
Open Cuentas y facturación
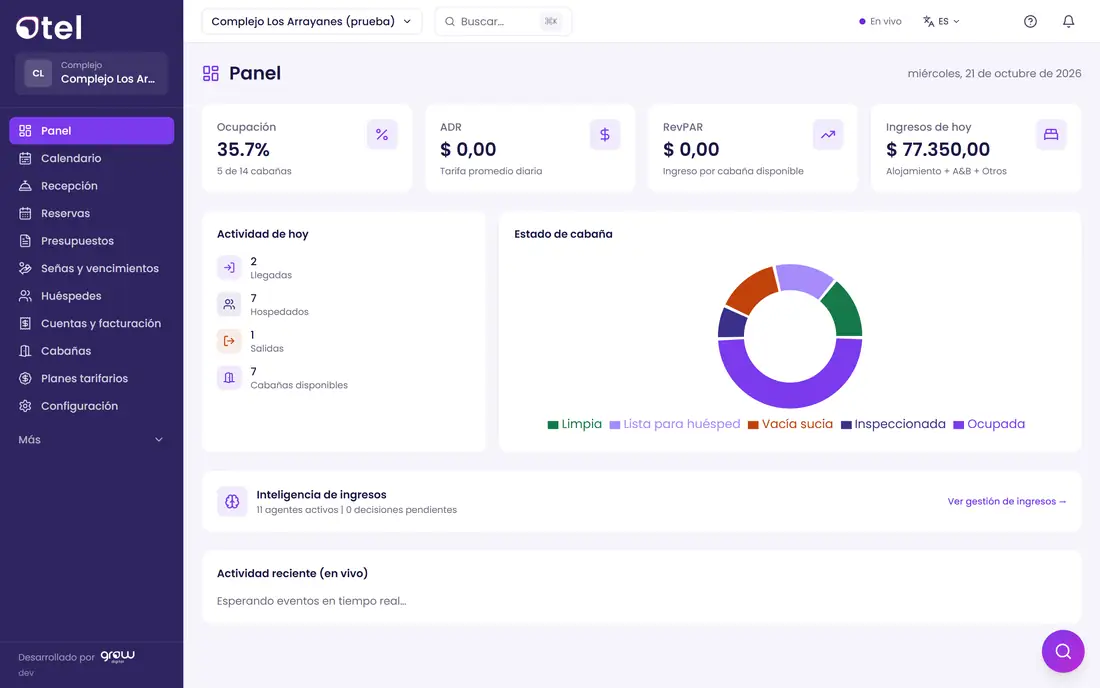click(x=91, y=323)
